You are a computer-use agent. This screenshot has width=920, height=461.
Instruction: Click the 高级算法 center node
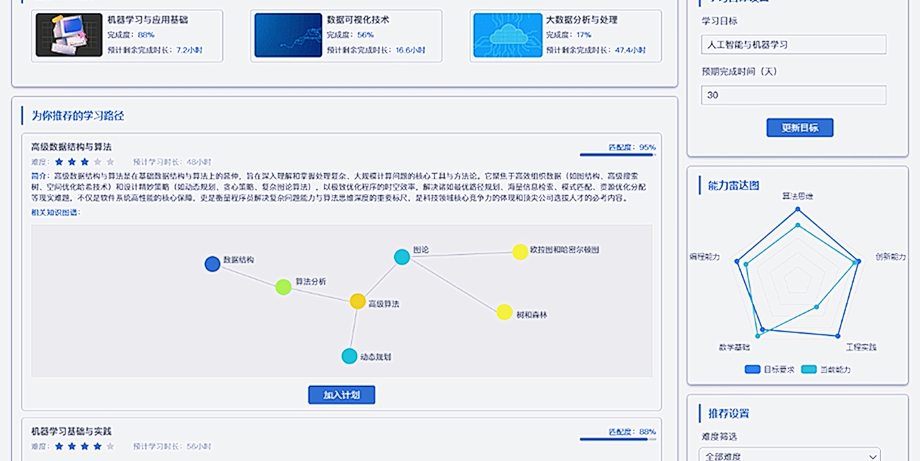pos(358,301)
